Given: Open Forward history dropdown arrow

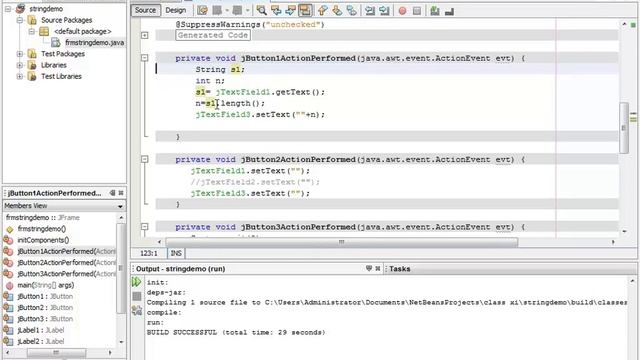Looking at the screenshot, I should (247, 11).
